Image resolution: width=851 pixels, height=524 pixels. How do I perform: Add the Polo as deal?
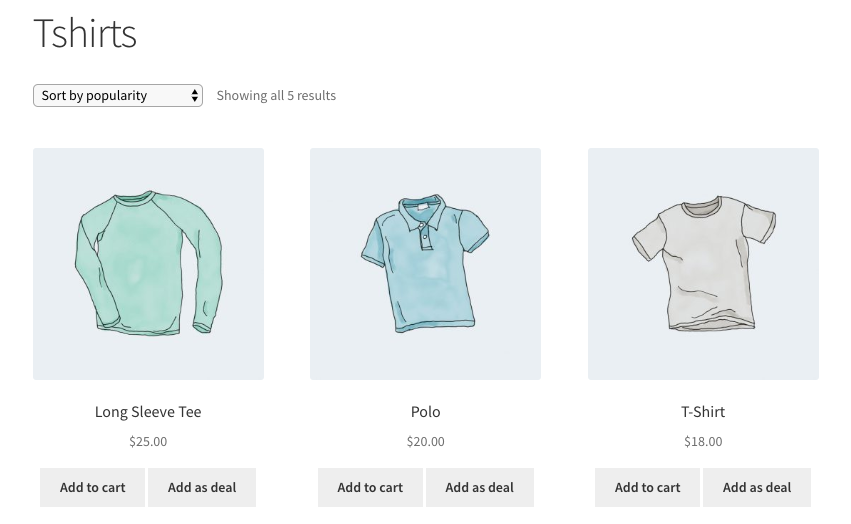tap(480, 488)
